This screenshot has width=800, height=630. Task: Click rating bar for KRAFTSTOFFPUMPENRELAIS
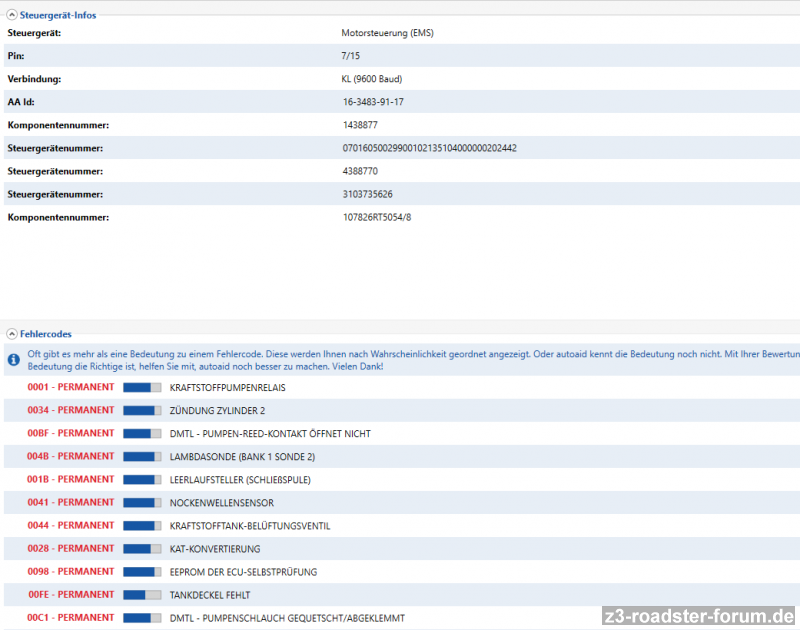tap(142, 387)
